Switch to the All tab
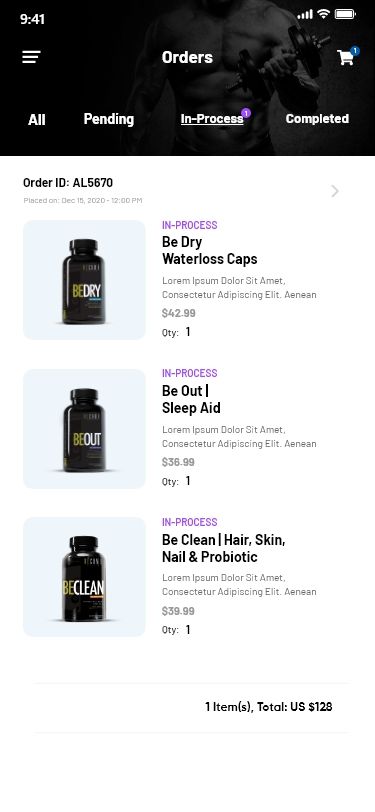The width and height of the screenshot is (375, 812). [x=37, y=120]
